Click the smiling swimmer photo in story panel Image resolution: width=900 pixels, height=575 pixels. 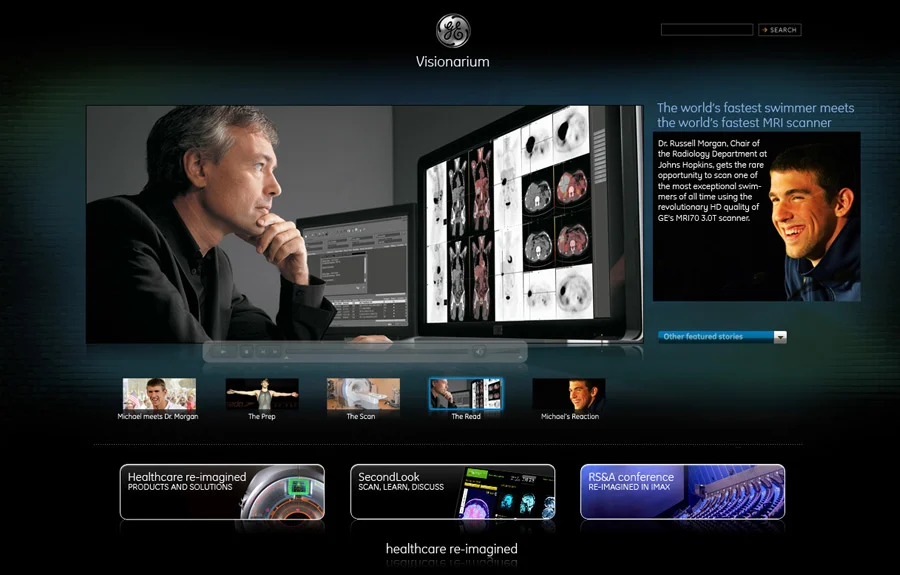point(815,221)
